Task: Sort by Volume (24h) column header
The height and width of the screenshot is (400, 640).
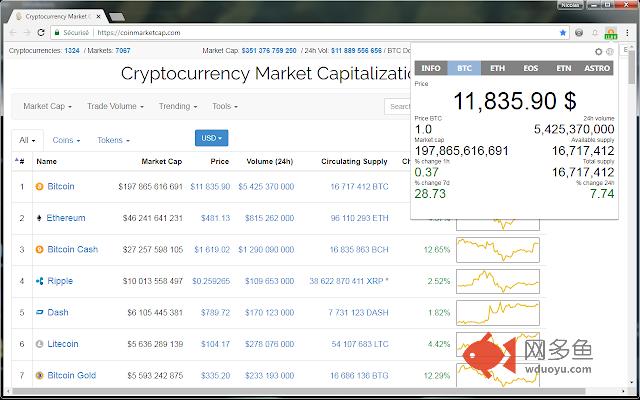Action: point(270,161)
